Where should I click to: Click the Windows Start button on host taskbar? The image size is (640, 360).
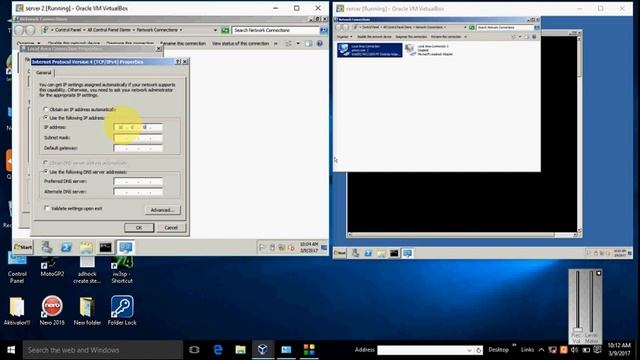[11, 350]
